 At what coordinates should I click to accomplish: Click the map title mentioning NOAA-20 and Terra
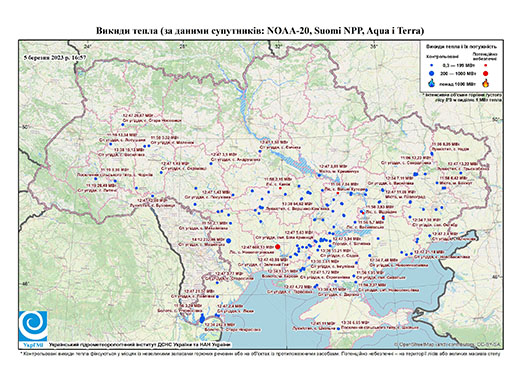click(x=260, y=31)
